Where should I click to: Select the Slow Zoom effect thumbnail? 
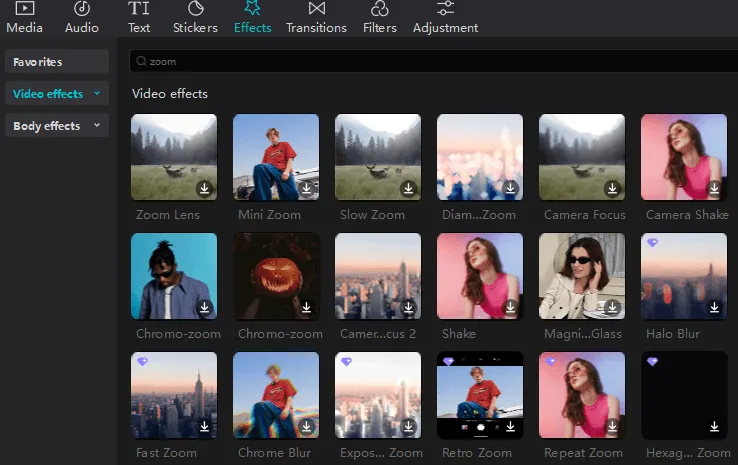378,157
